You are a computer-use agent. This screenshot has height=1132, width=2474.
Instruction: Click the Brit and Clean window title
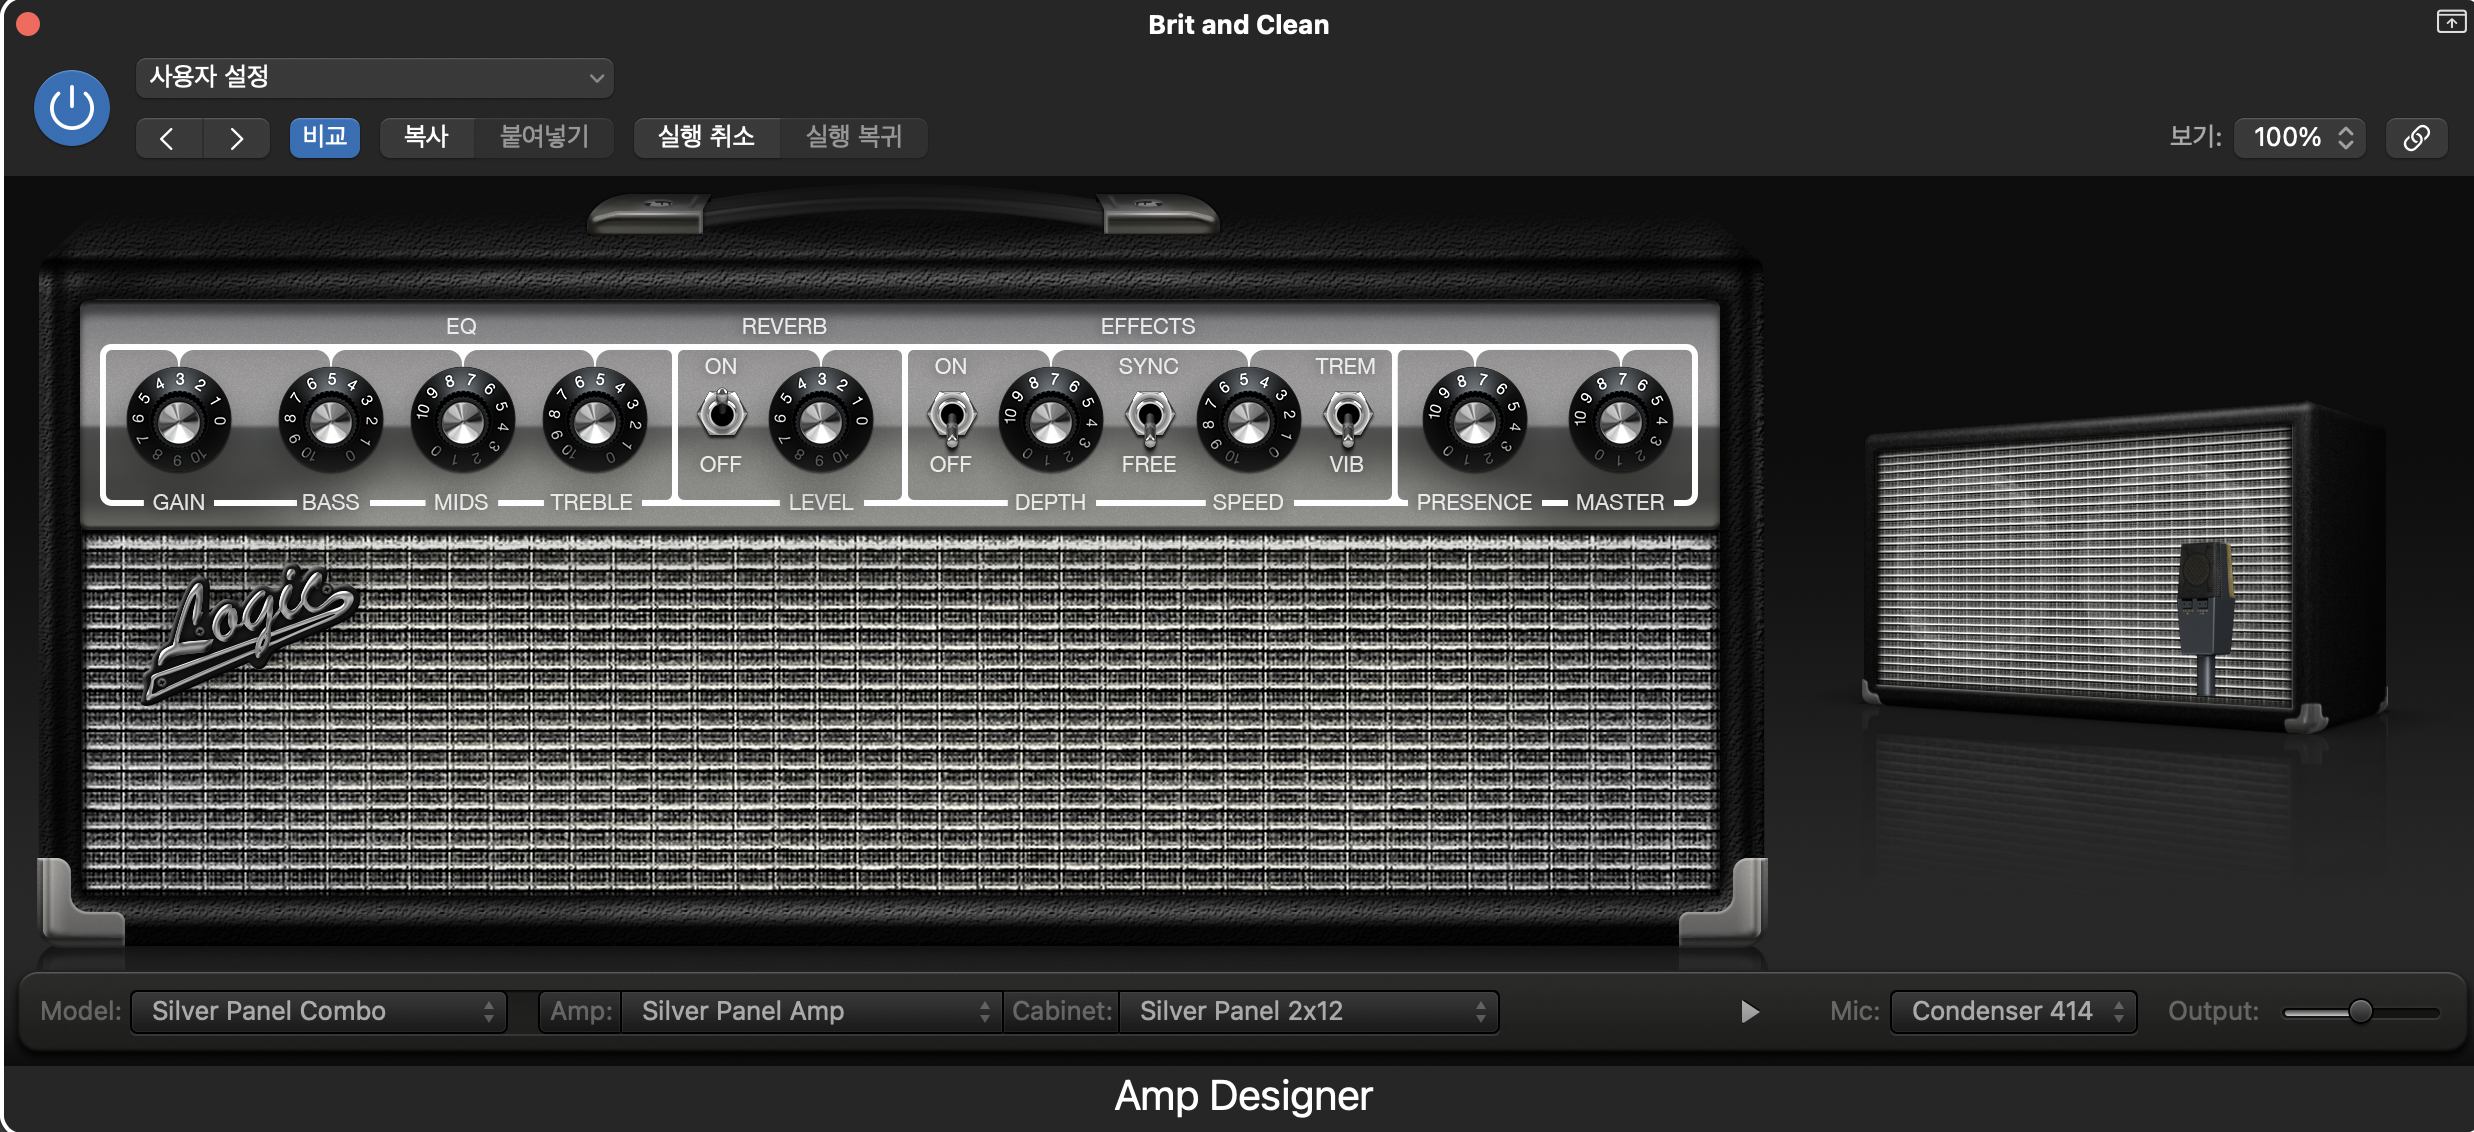1238,24
